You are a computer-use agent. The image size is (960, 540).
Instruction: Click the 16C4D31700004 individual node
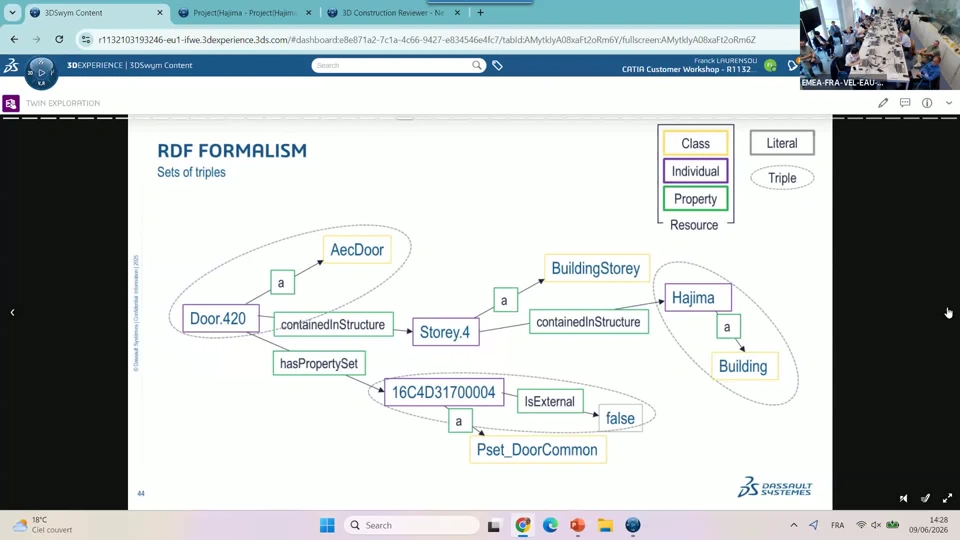[x=444, y=392]
